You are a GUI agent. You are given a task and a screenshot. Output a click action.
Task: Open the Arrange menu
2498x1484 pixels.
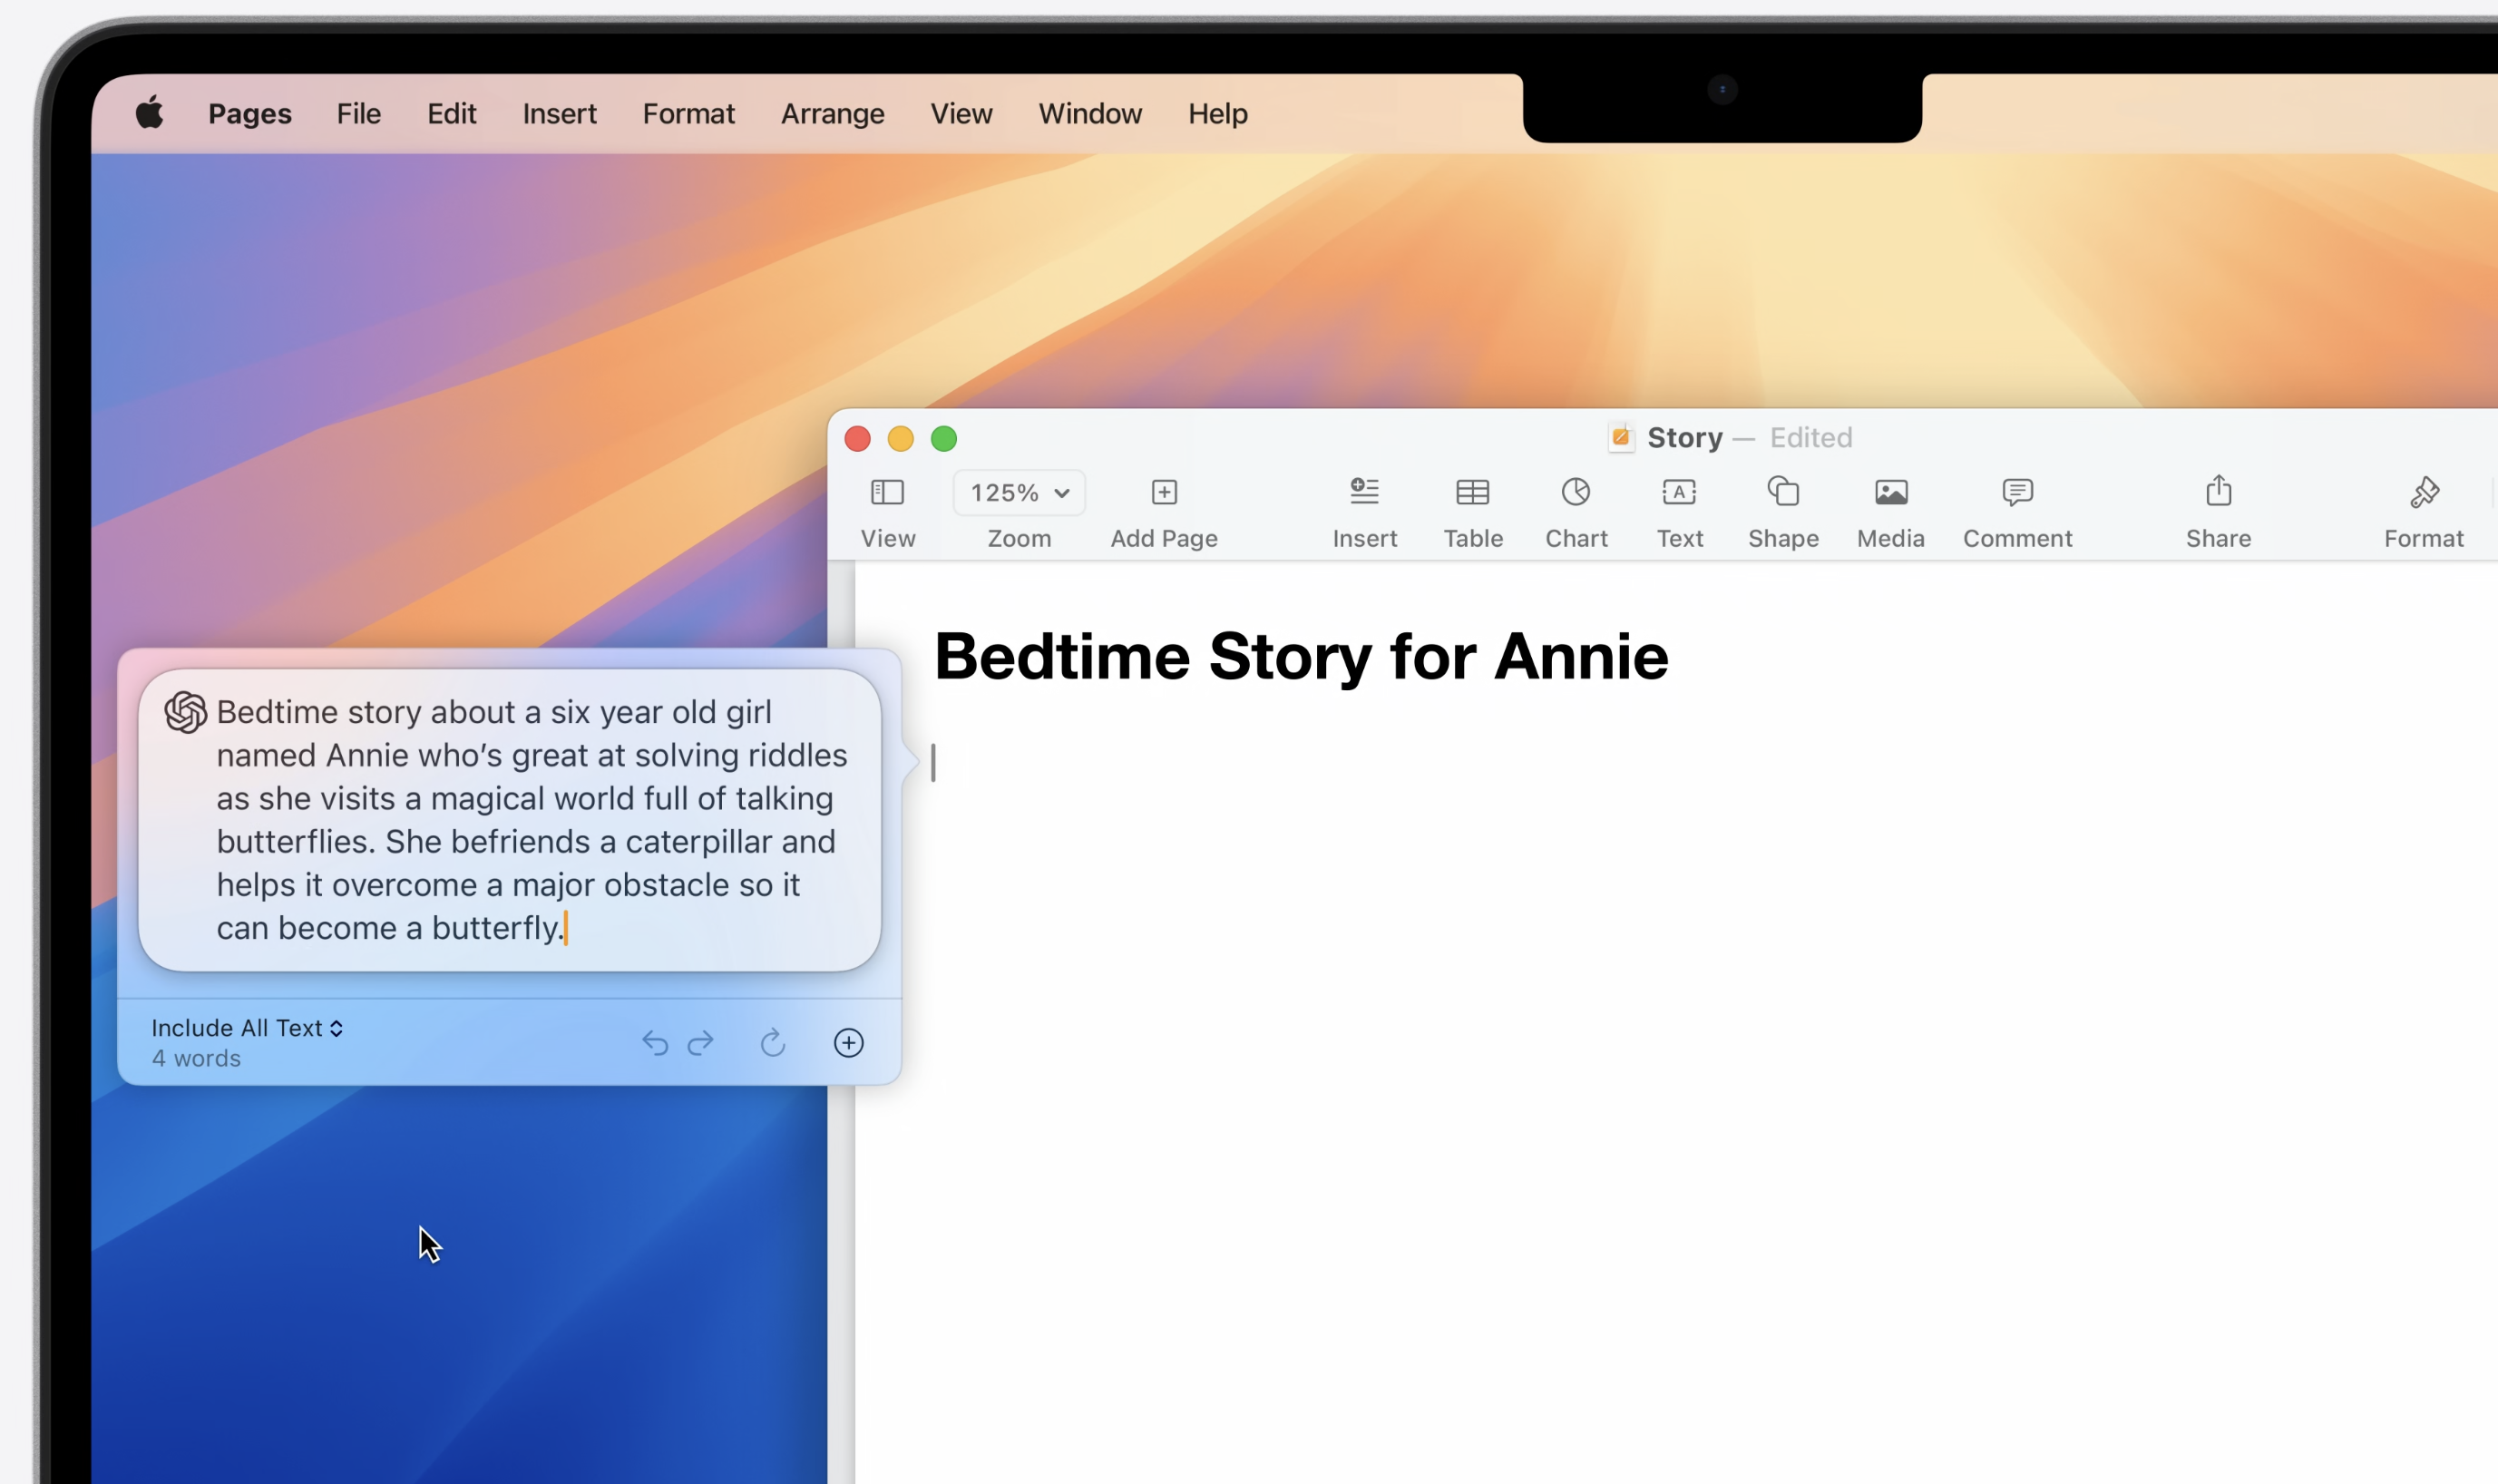pos(832,114)
